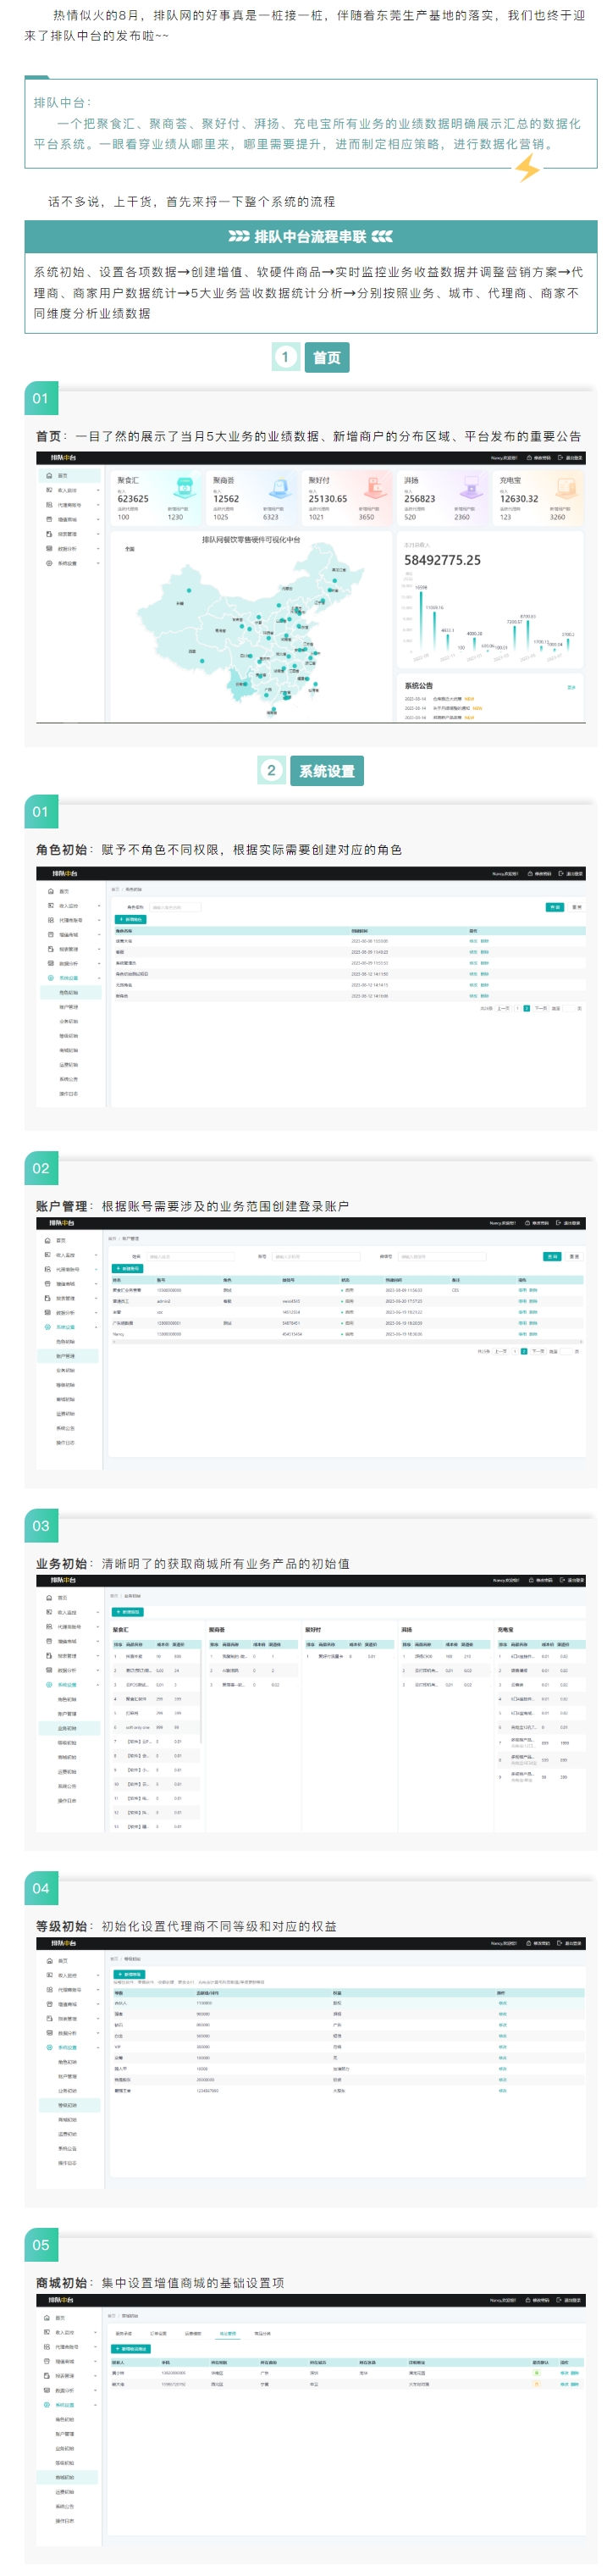The width and height of the screenshot is (607, 2576).
Task: Click the 充电宝 card icon
Action: 566,488
